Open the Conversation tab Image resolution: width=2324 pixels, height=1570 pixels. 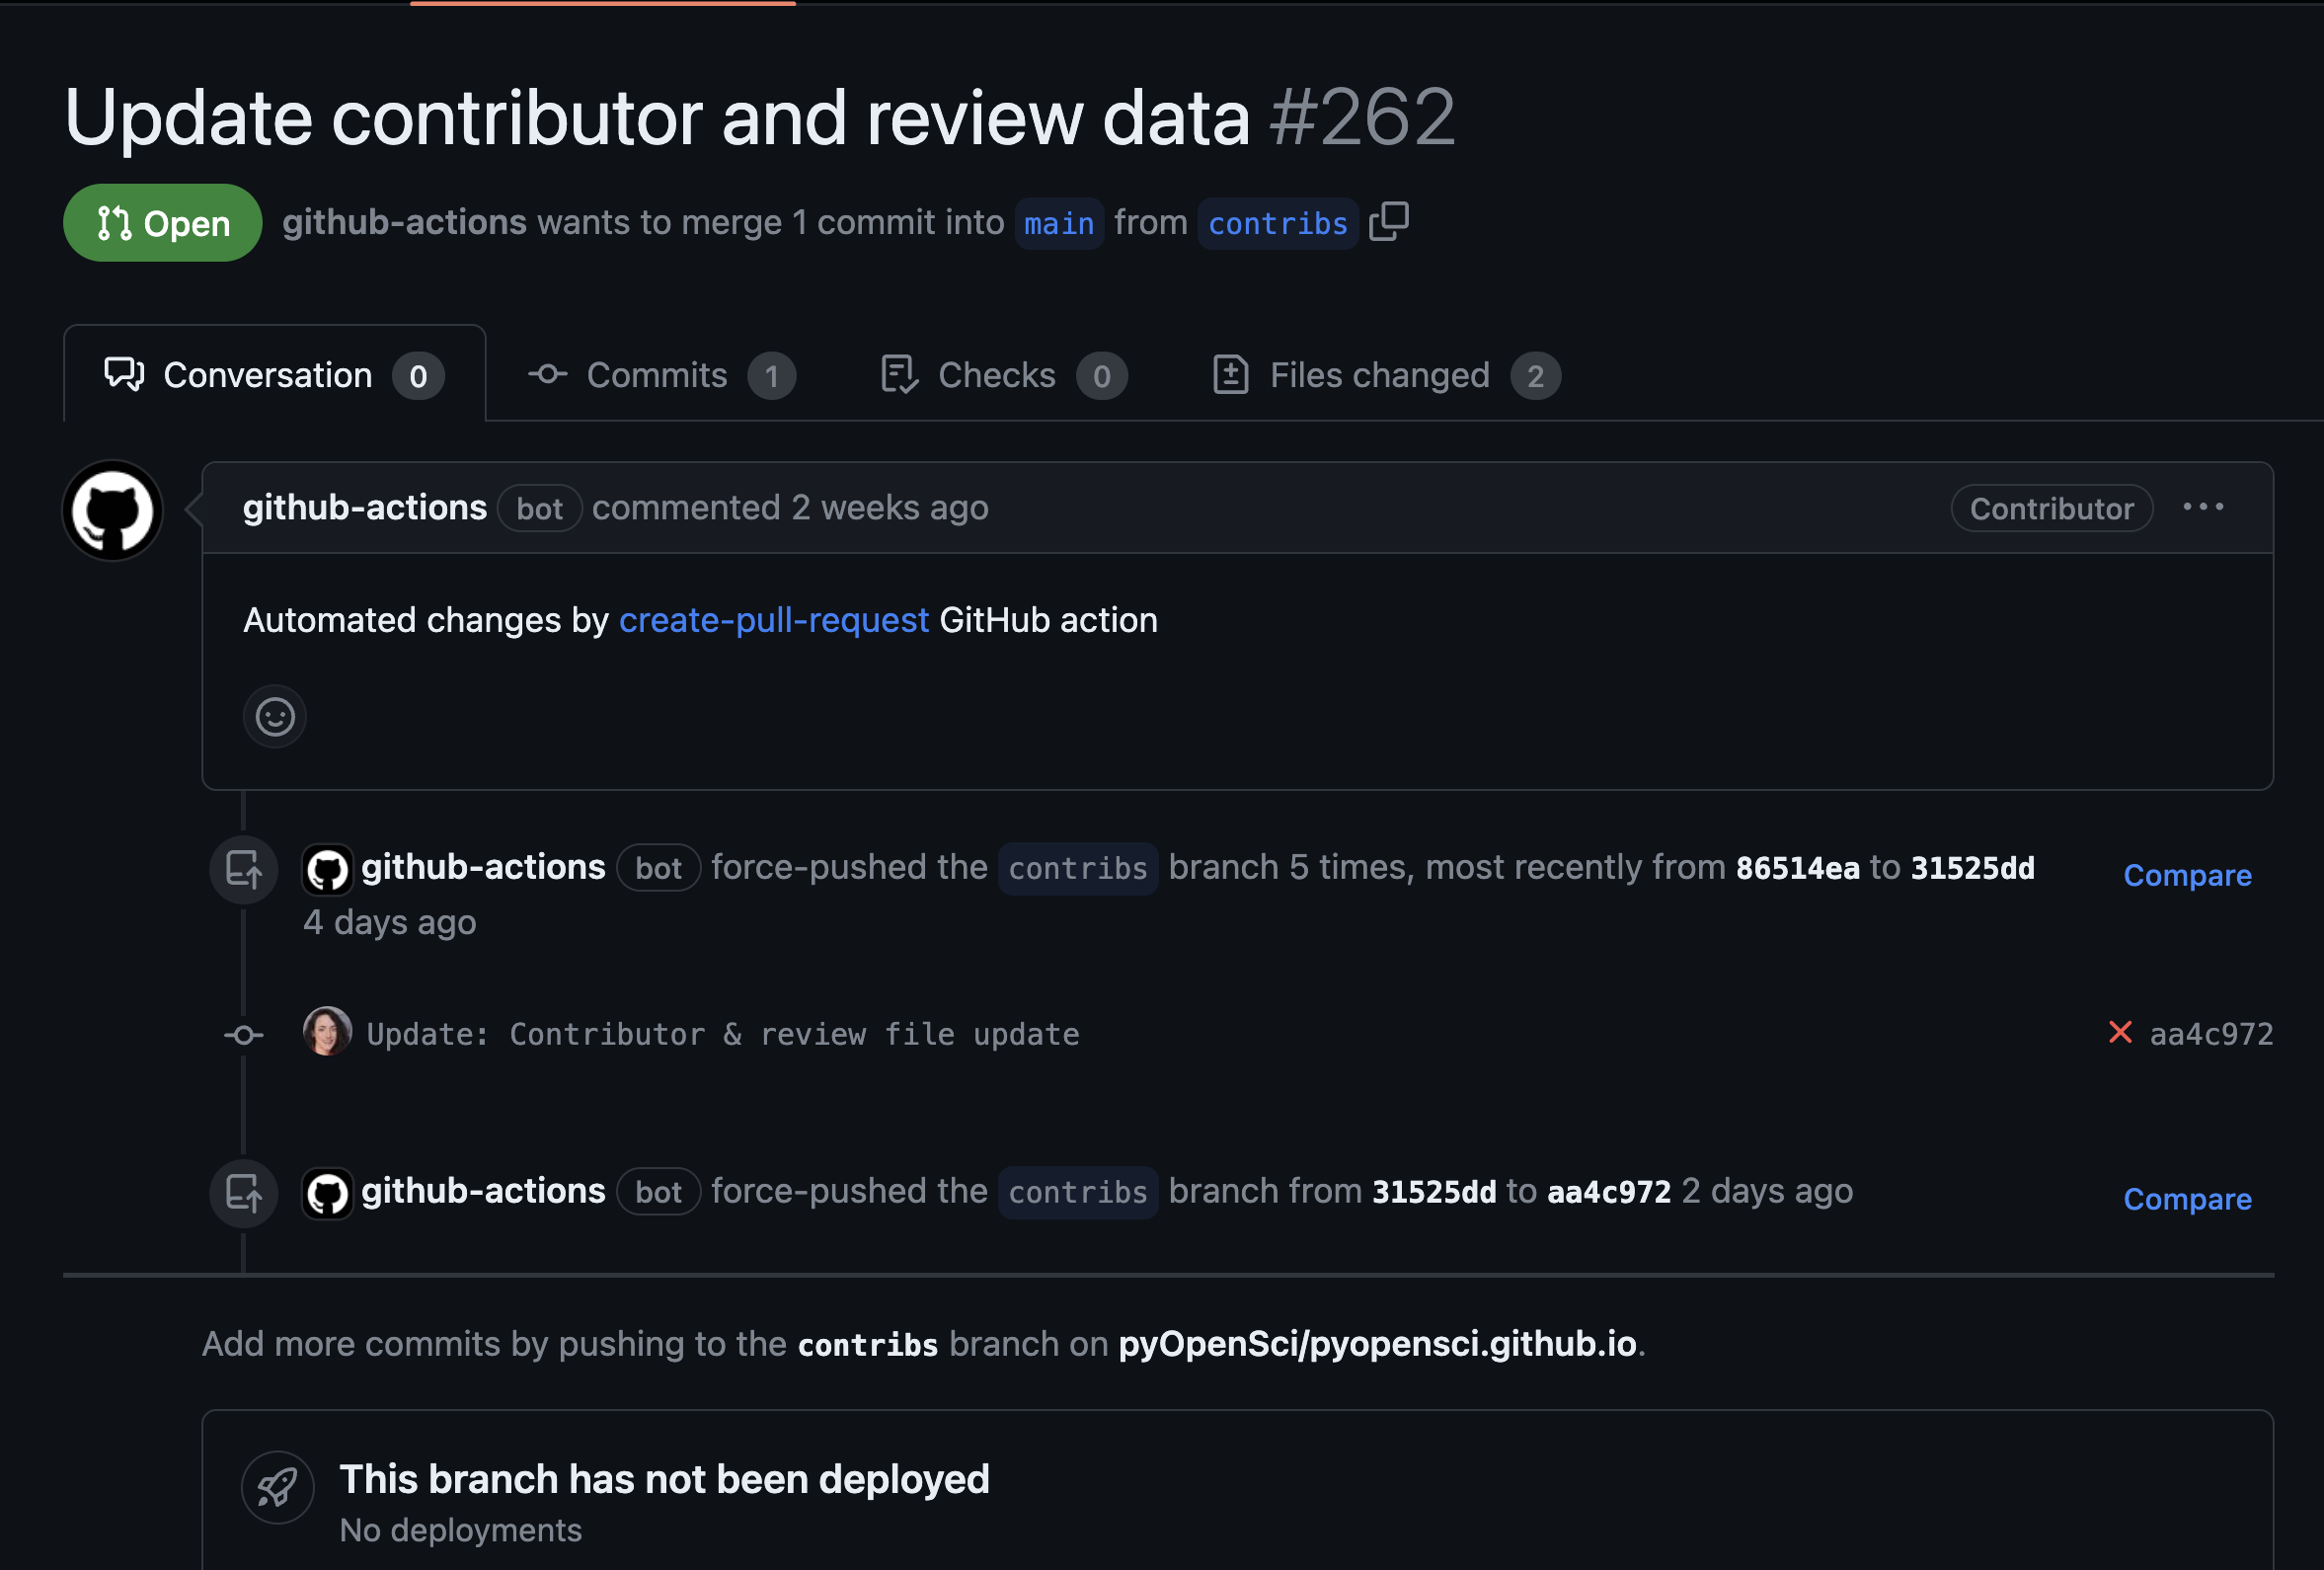pyautogui.click(x=274, y=375)
